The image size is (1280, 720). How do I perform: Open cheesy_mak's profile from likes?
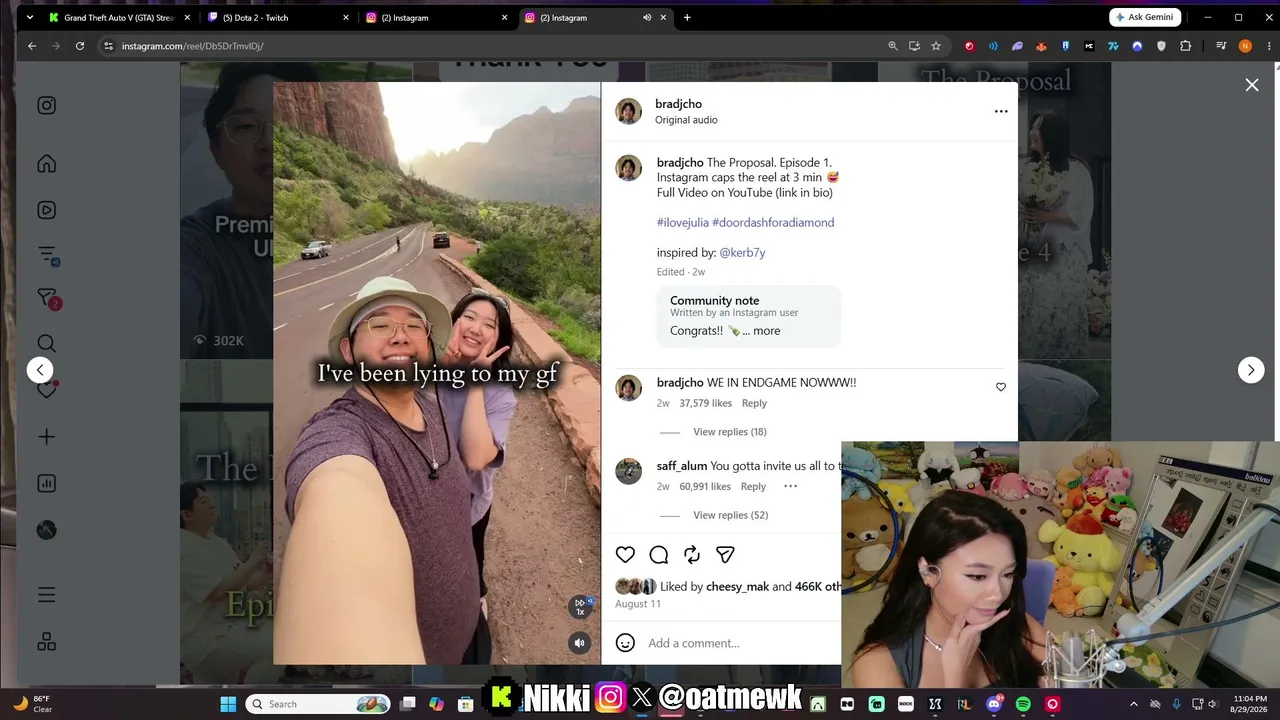click(x=737, y=587)
